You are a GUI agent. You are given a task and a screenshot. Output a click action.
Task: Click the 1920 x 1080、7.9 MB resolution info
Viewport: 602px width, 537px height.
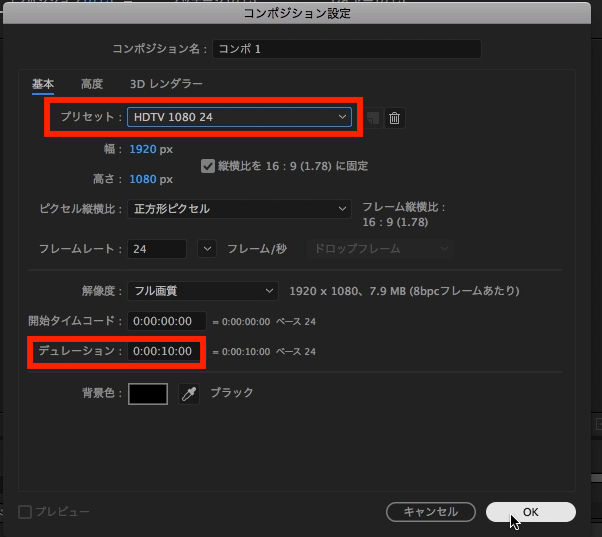(x=404, y=291)
